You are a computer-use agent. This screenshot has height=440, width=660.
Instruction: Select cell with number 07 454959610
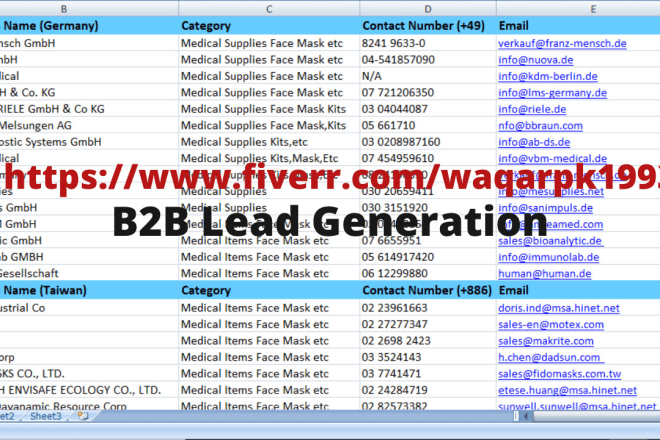tap(428, 158)
